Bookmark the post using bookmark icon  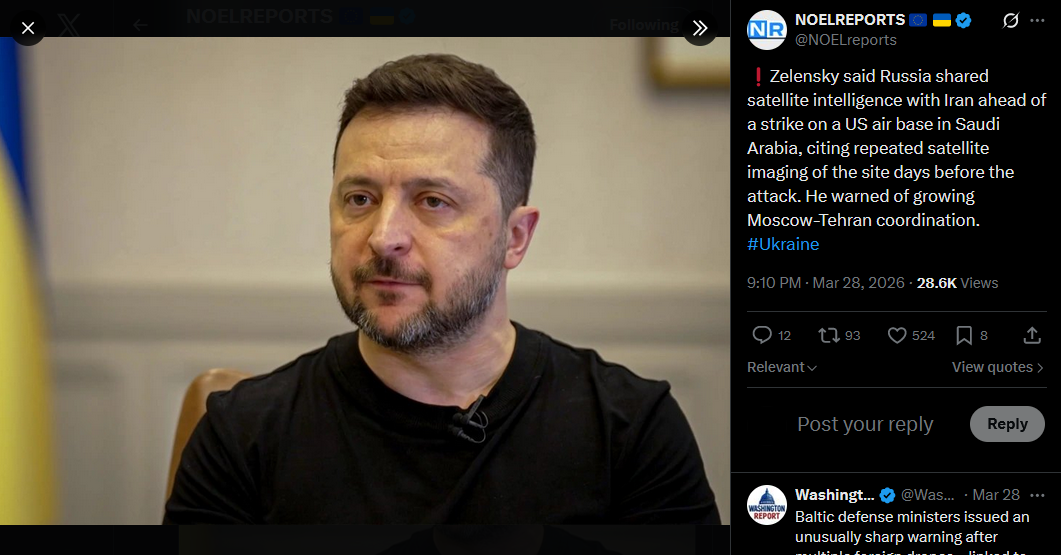point(964,335)
